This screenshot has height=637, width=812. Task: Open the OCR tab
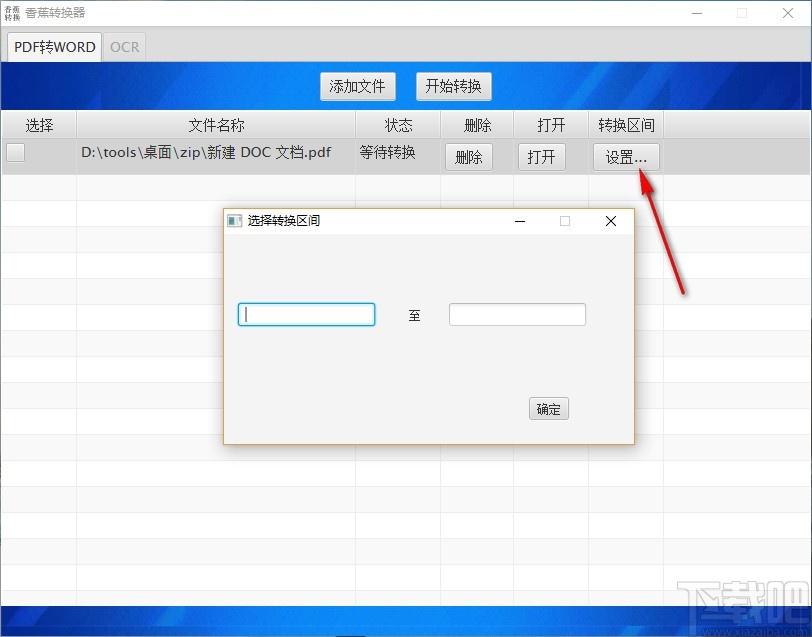(124, 47)
